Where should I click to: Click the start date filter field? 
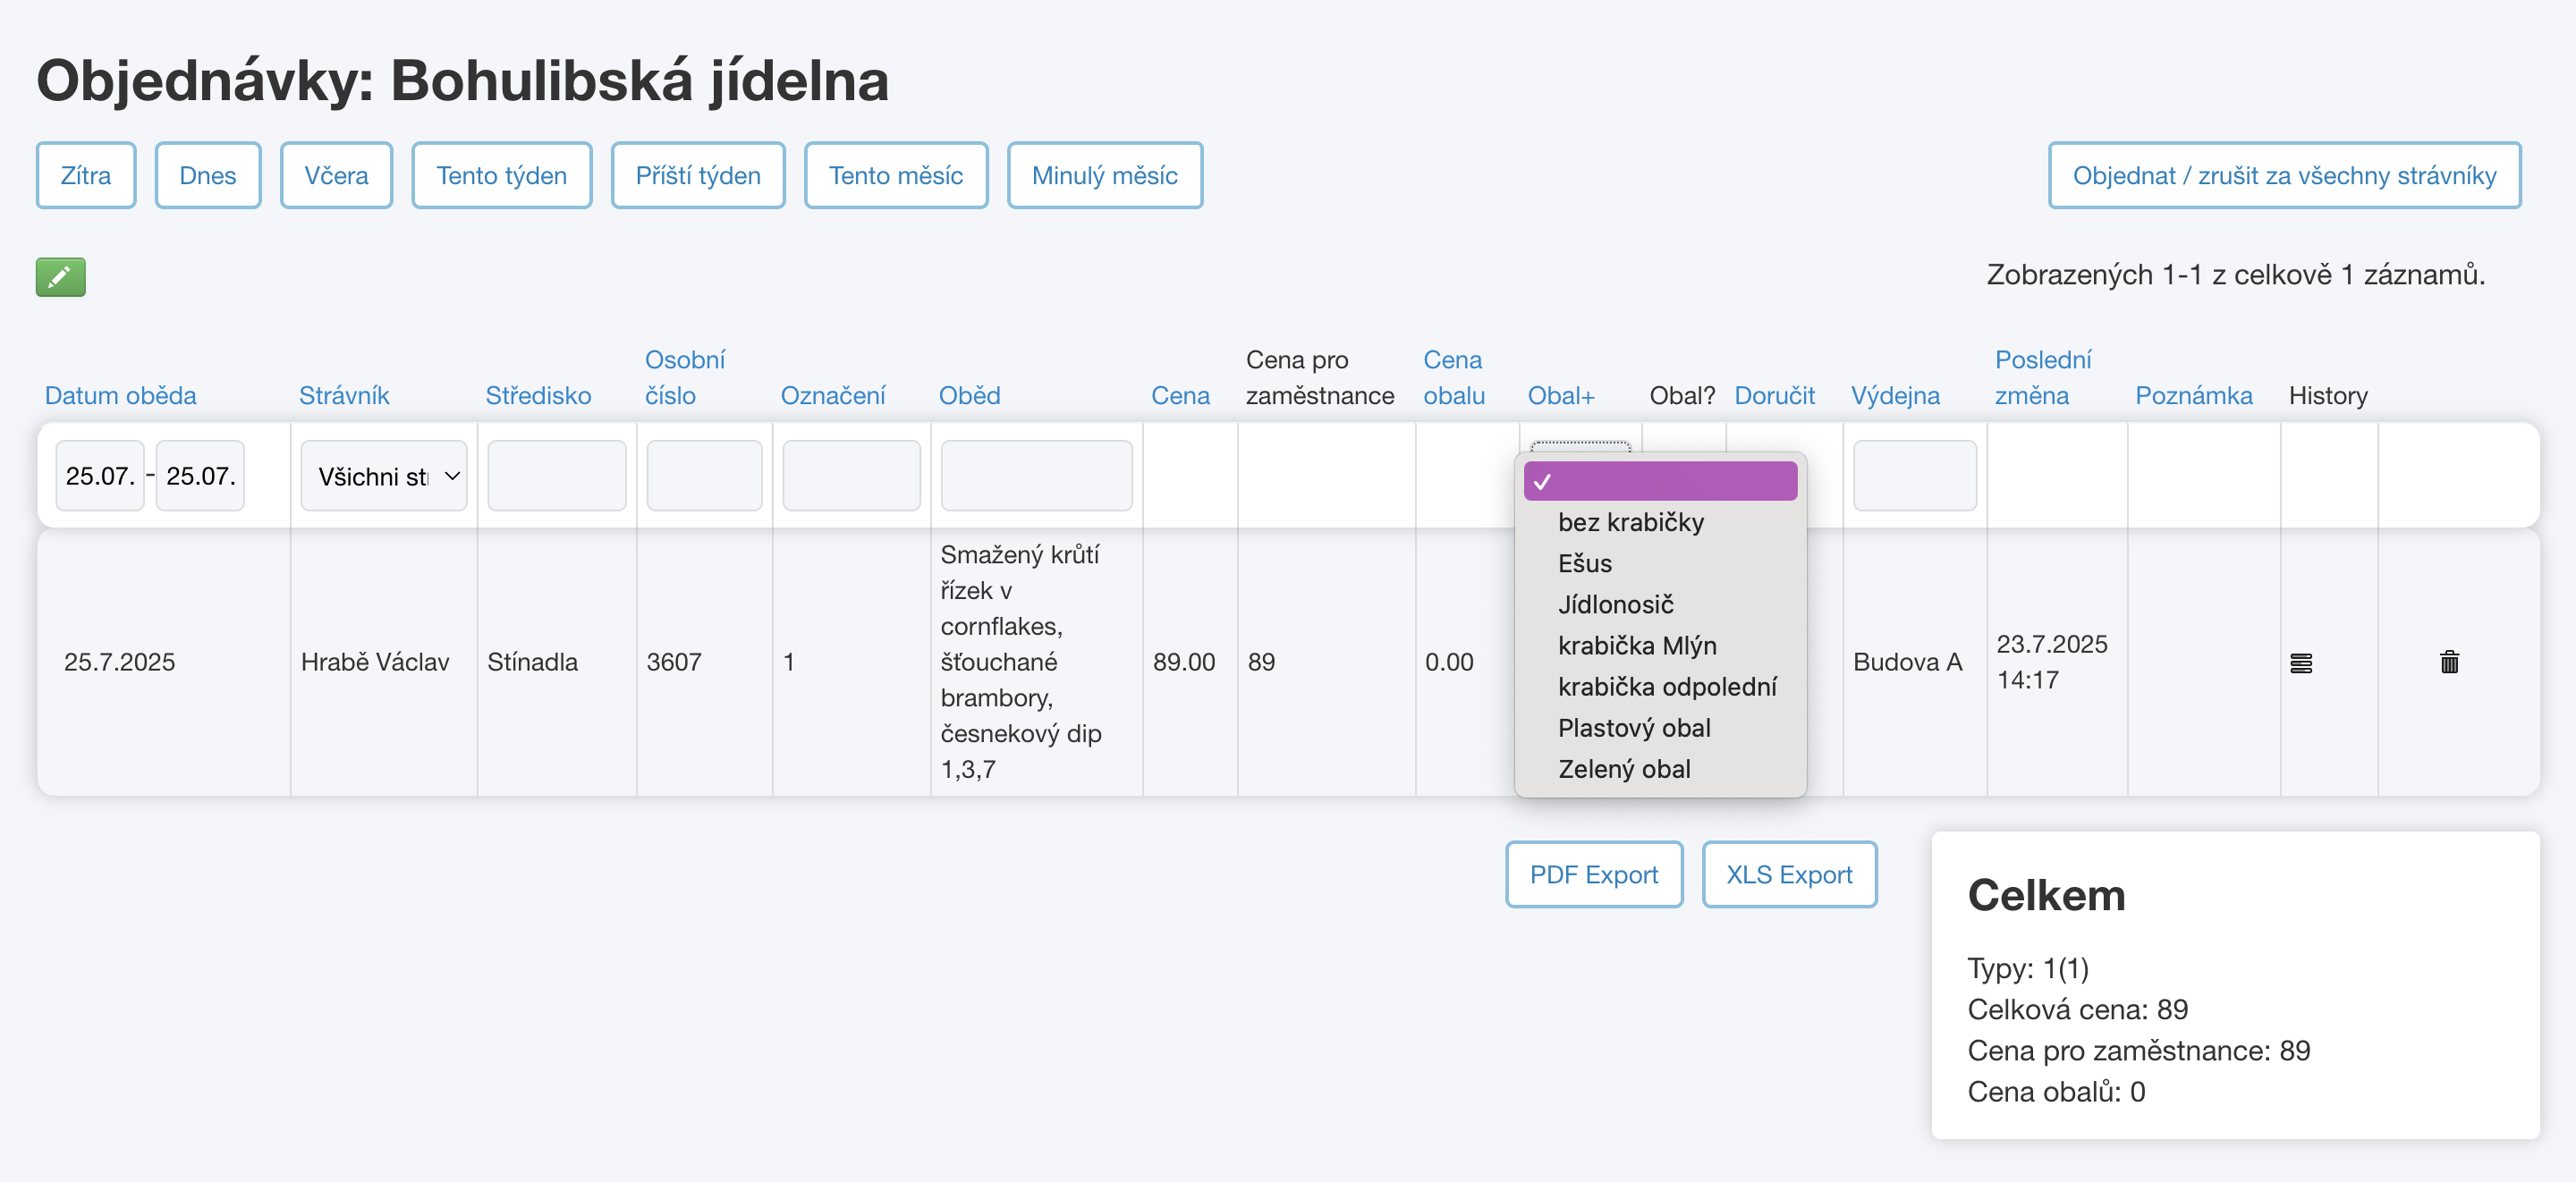[x=99, y=476]
